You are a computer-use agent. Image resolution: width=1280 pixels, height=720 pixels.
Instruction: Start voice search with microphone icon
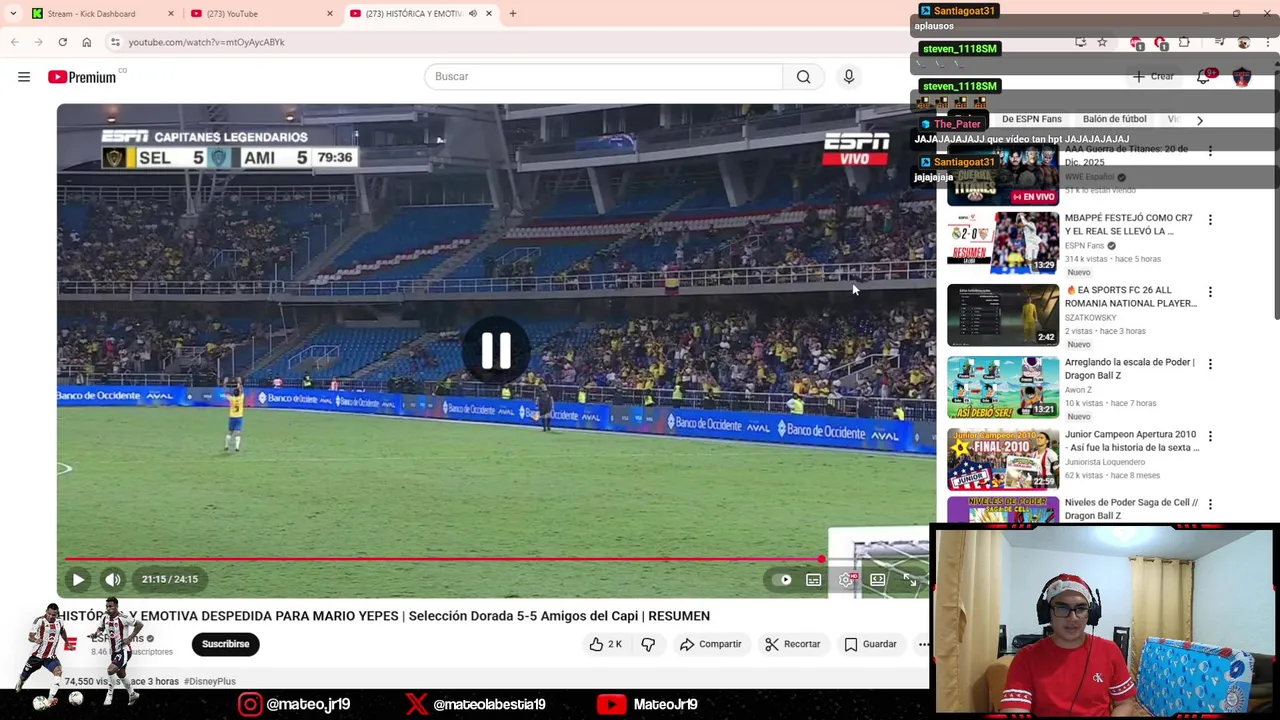(849, 77)
